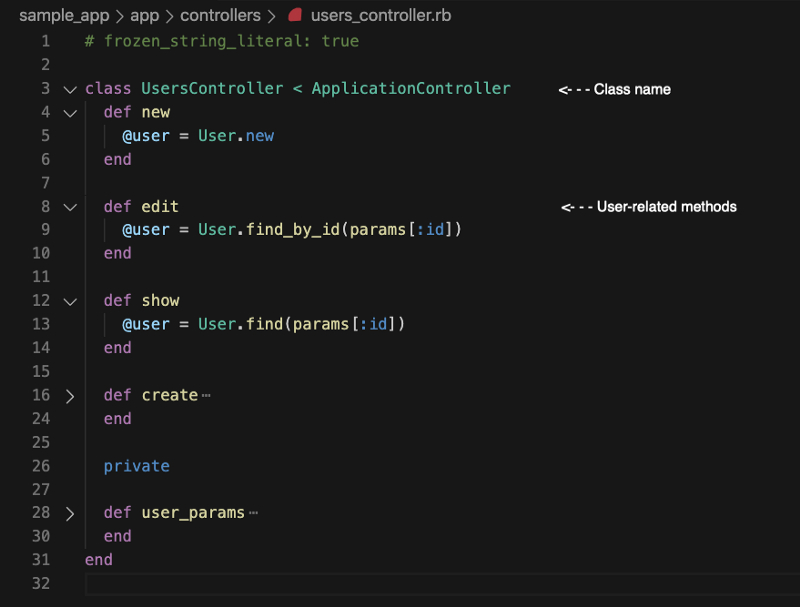Click the ApplicationController superclass name

point(410,89)
